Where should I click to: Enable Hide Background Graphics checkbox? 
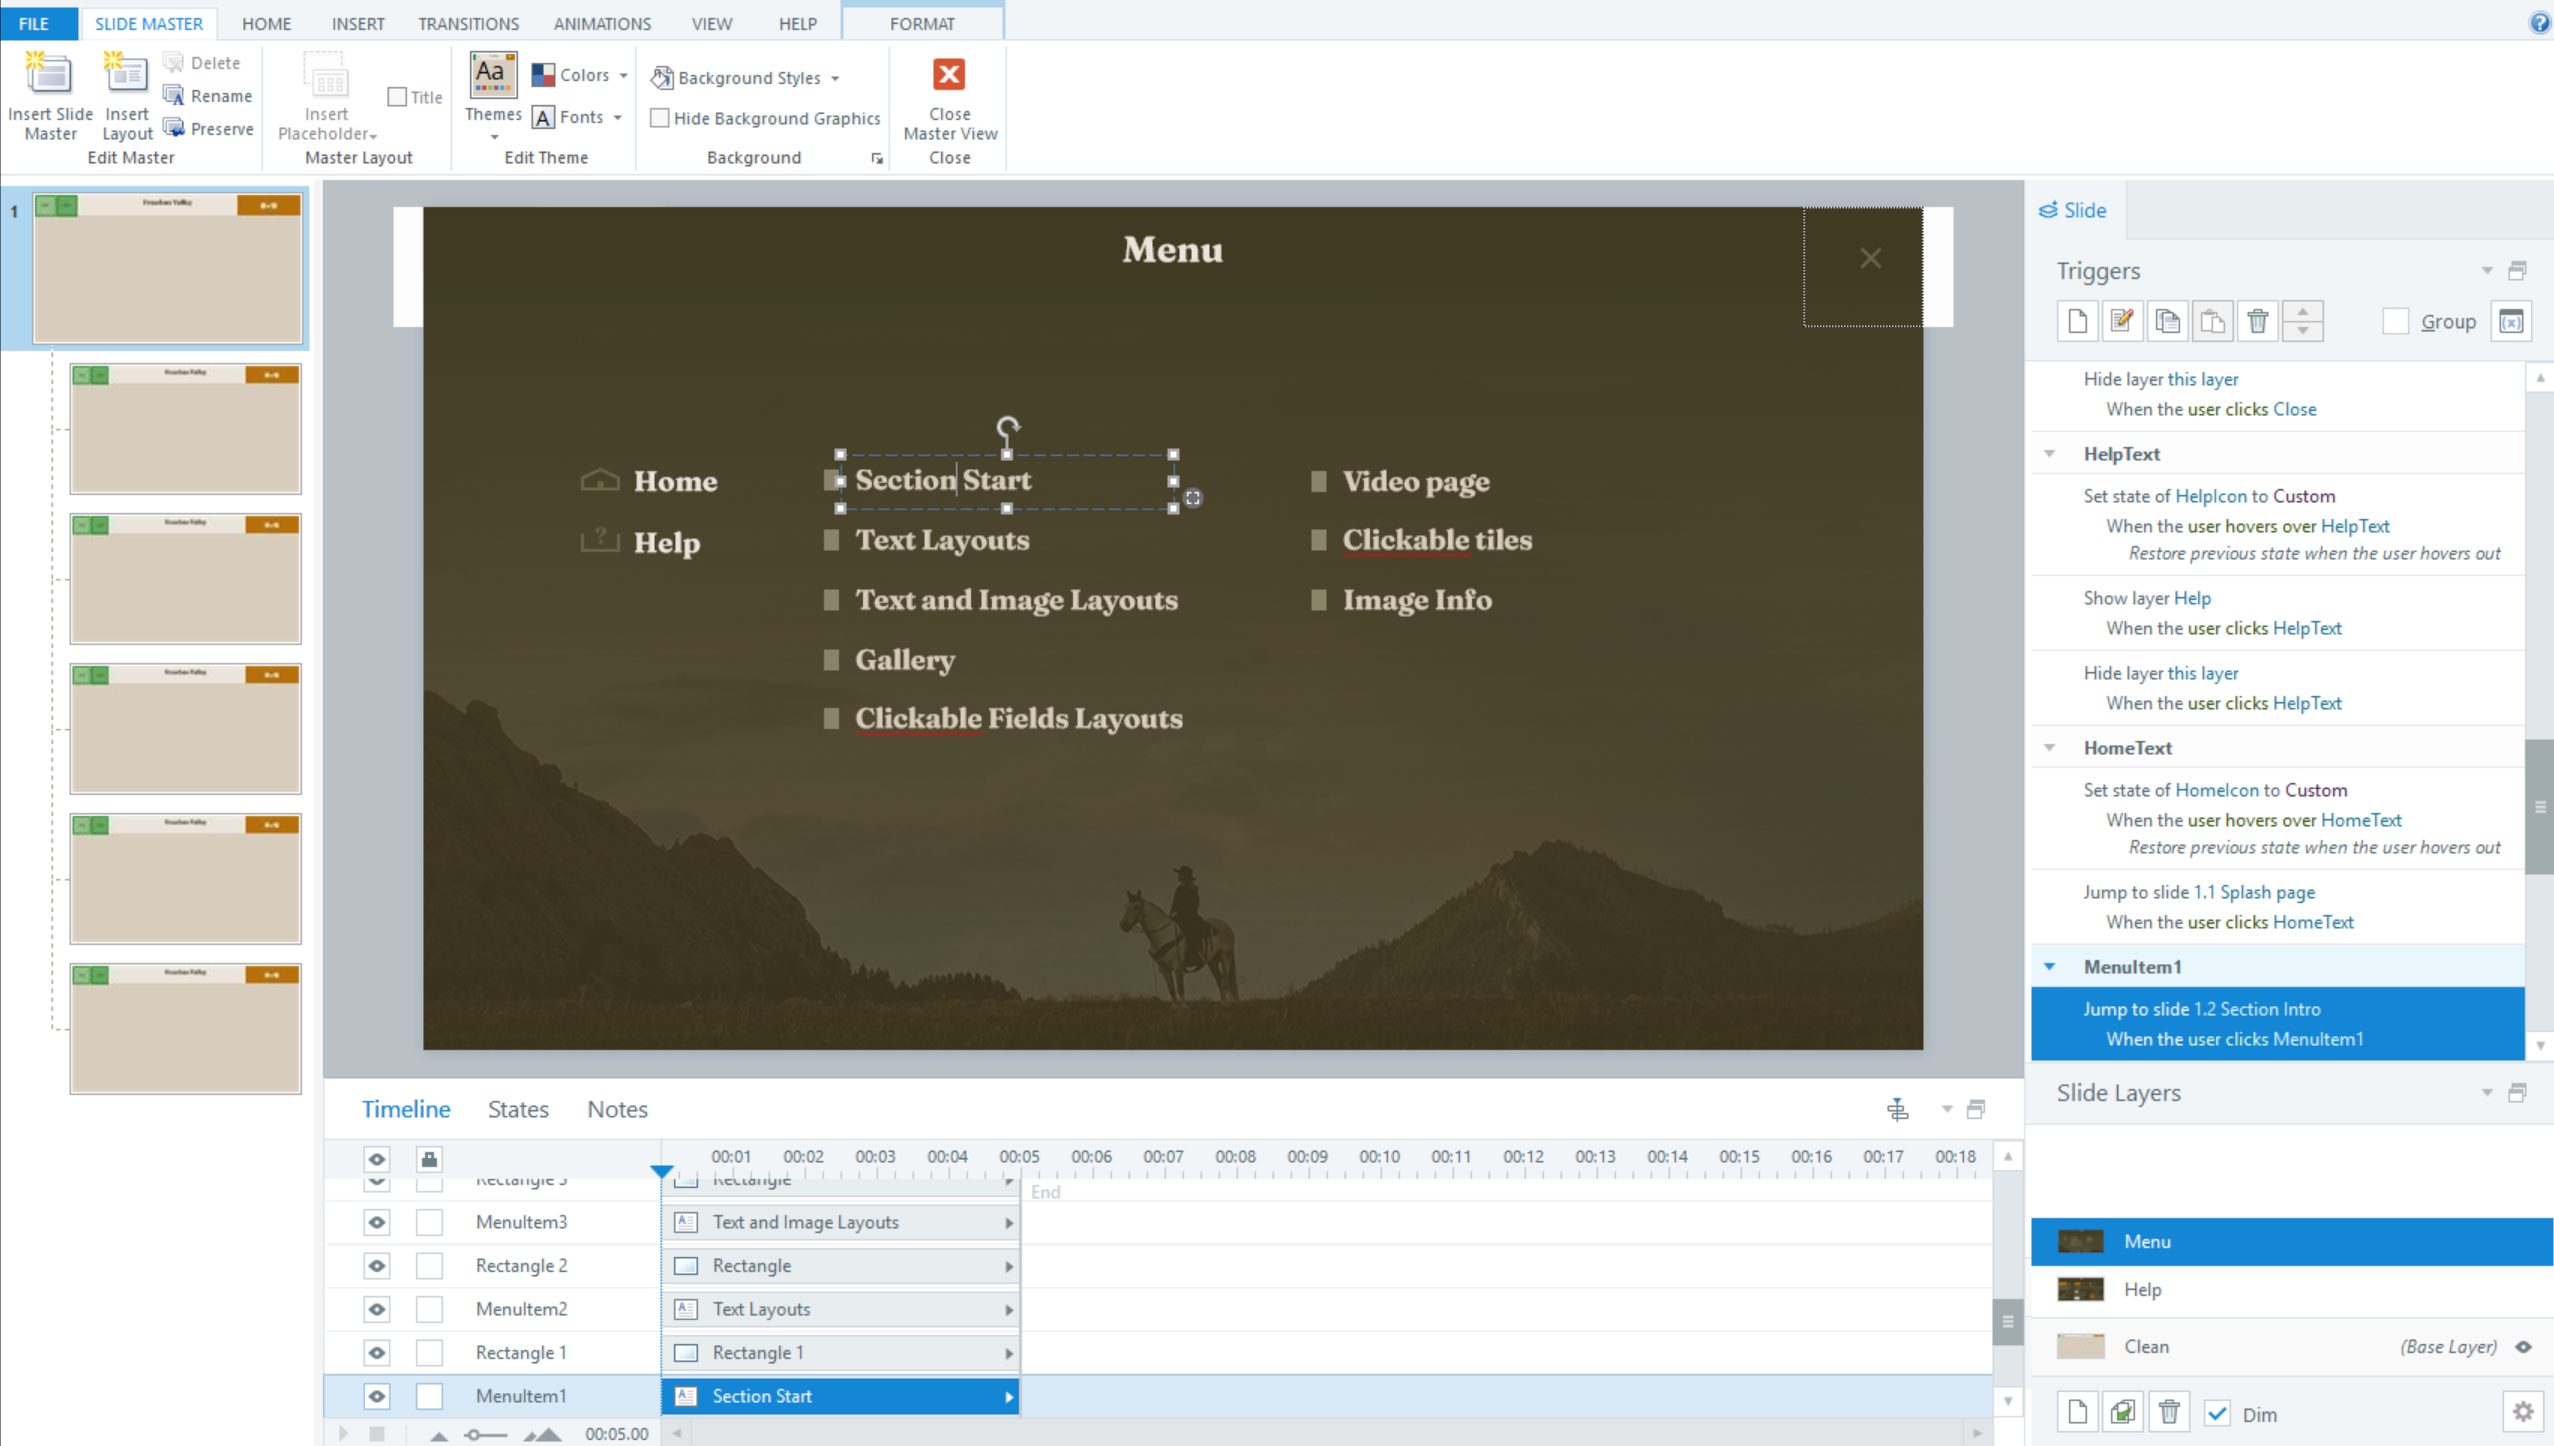pyautogui.click(x=659, y=118)
